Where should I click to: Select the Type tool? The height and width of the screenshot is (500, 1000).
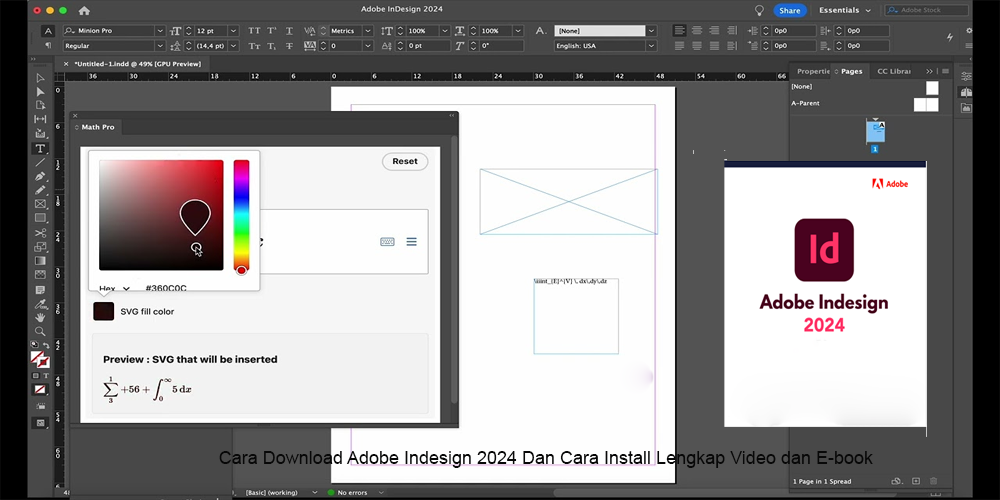pos(40,148)
